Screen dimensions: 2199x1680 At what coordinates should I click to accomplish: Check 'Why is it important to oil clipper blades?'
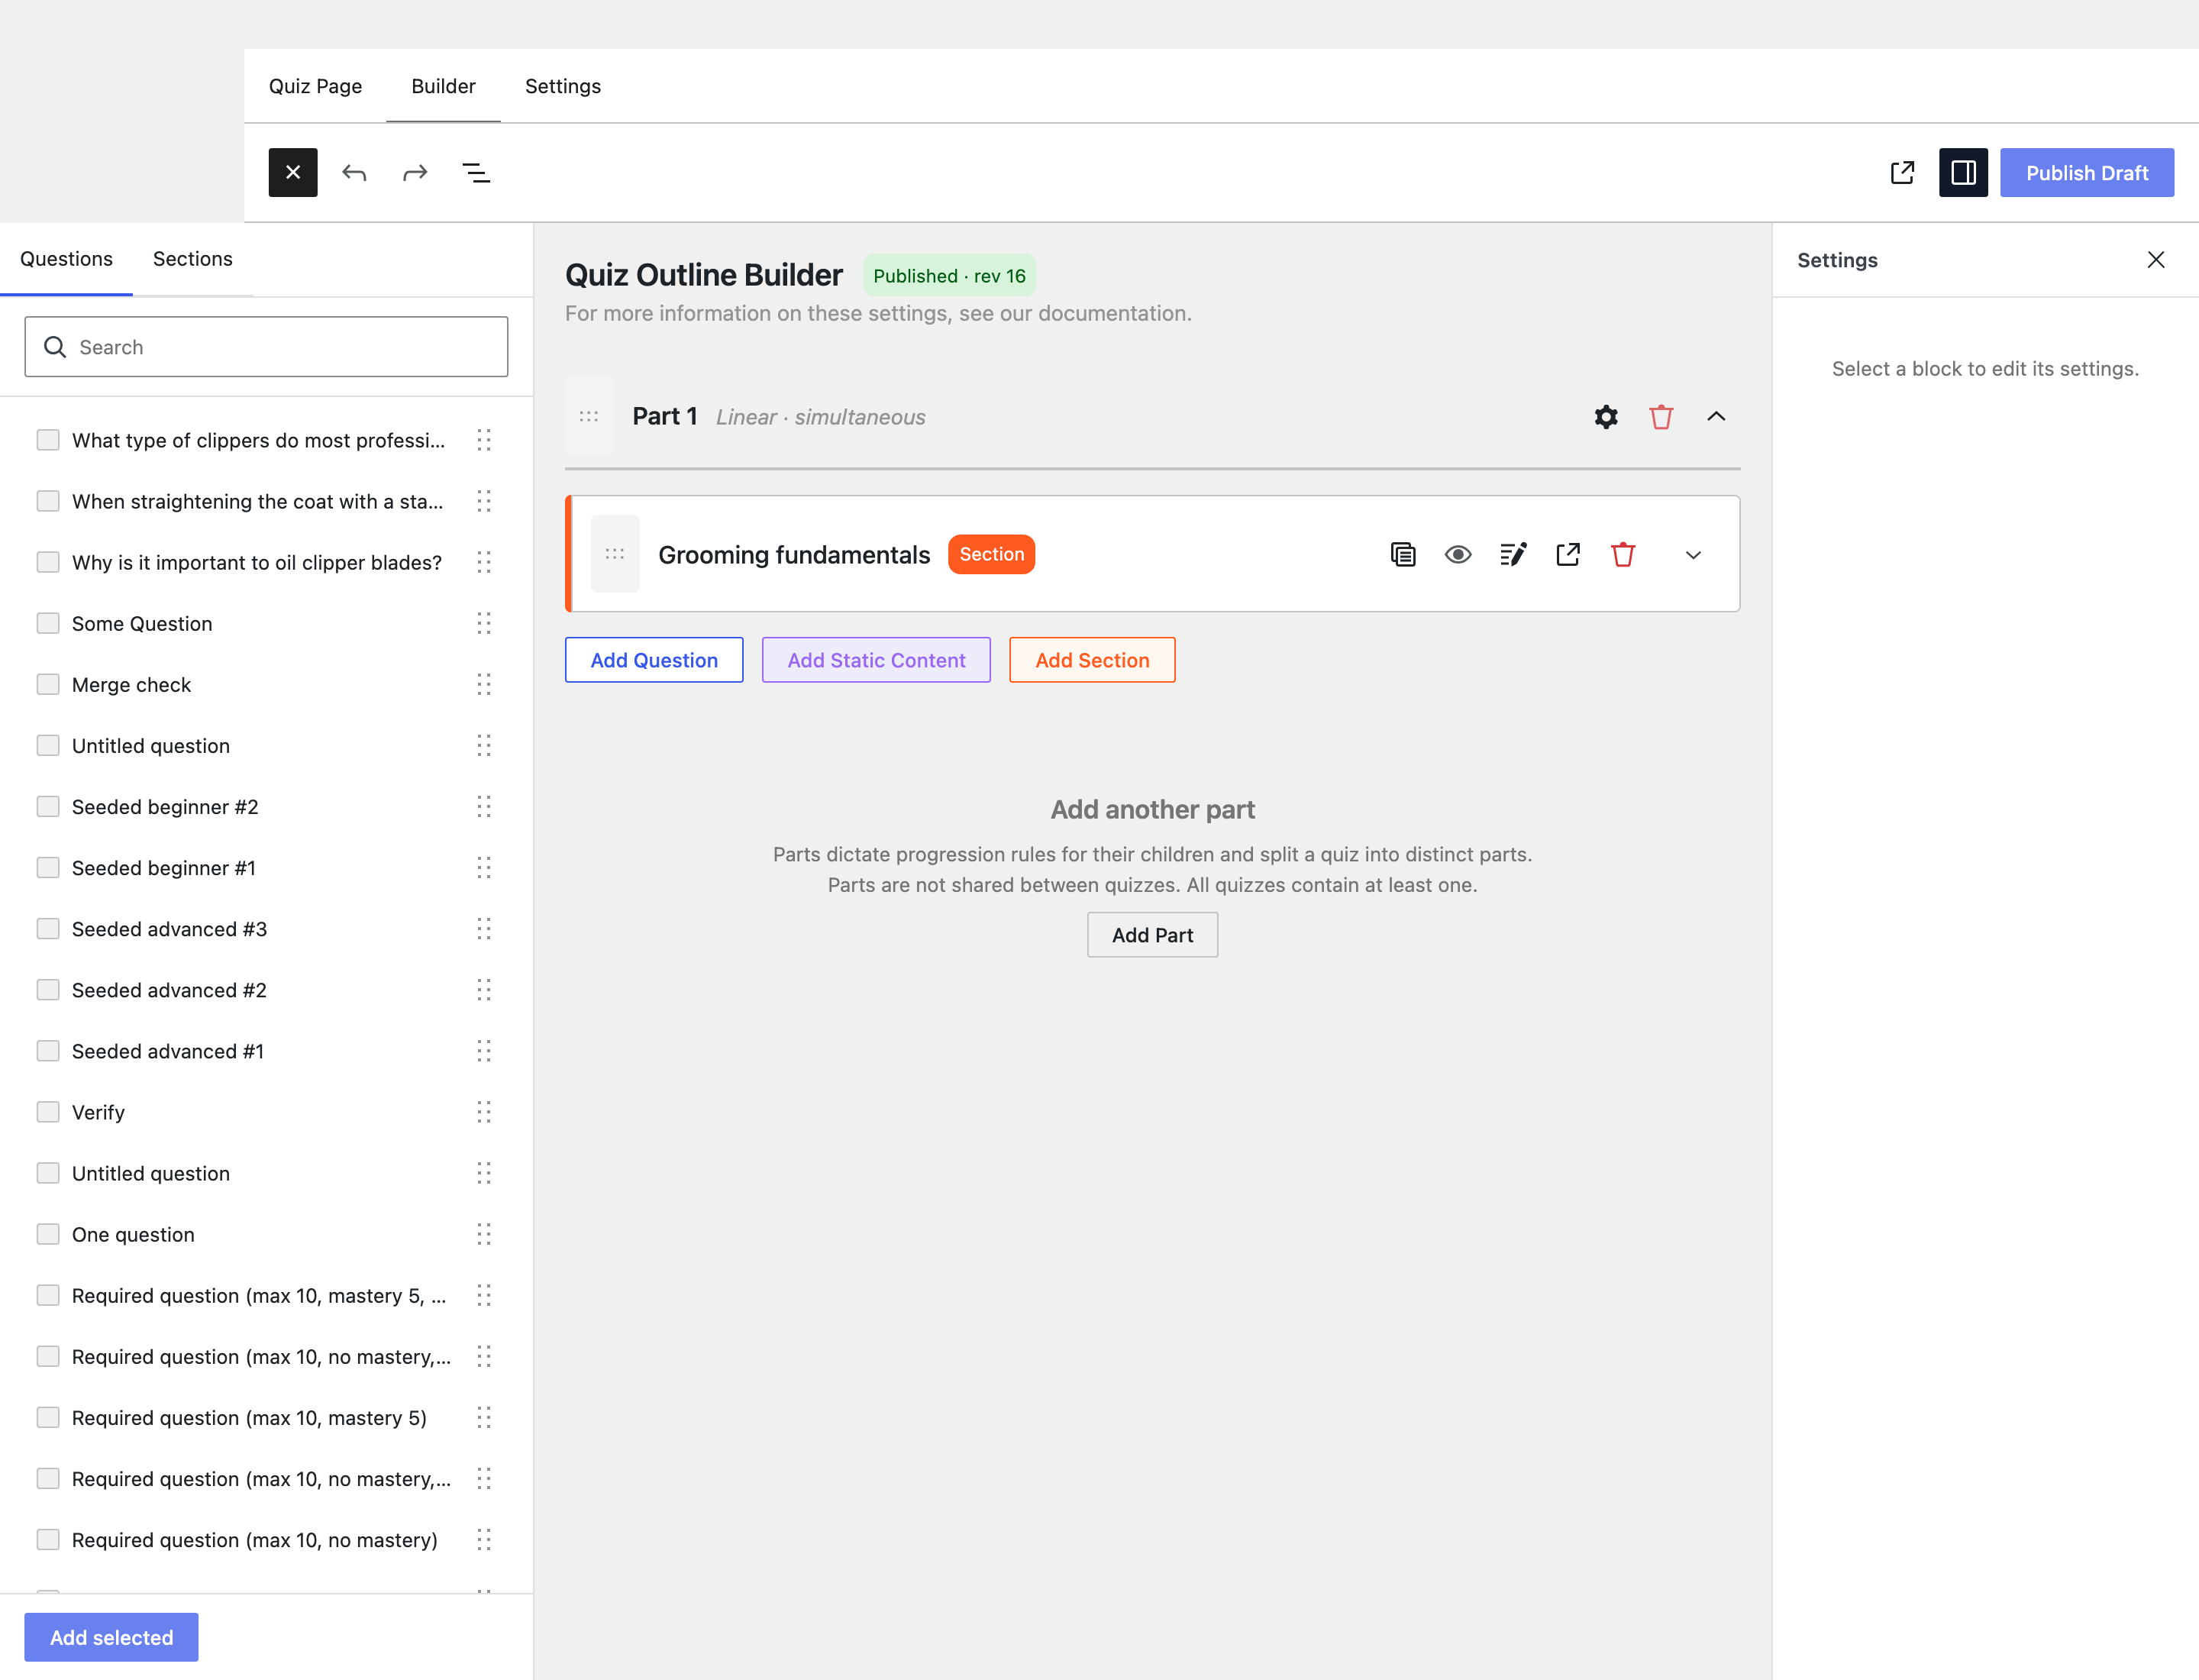(x=48, y=562)
